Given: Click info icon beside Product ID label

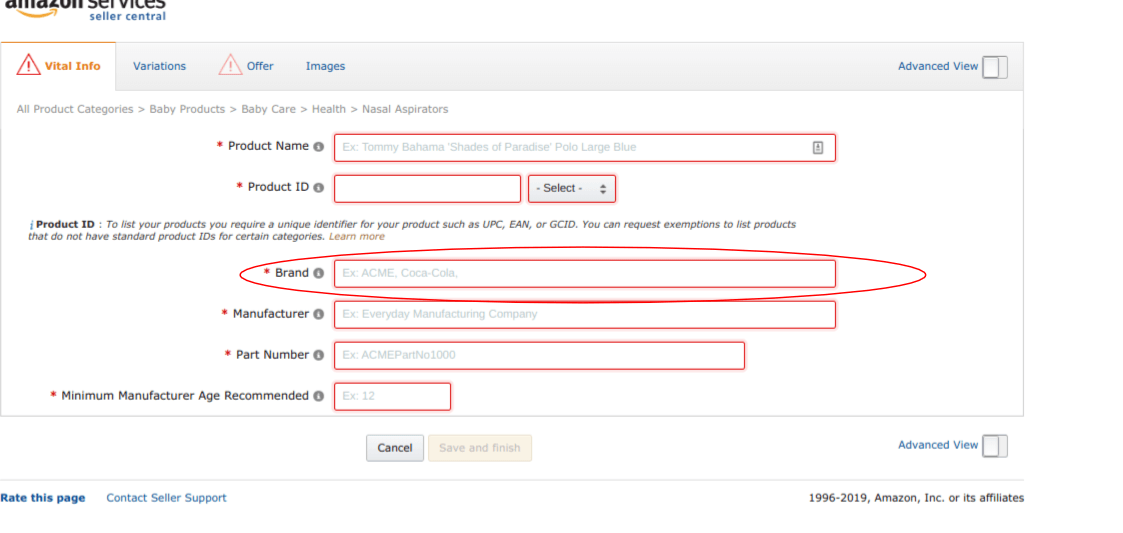Looking at the screenshot, I should point(319,188).
